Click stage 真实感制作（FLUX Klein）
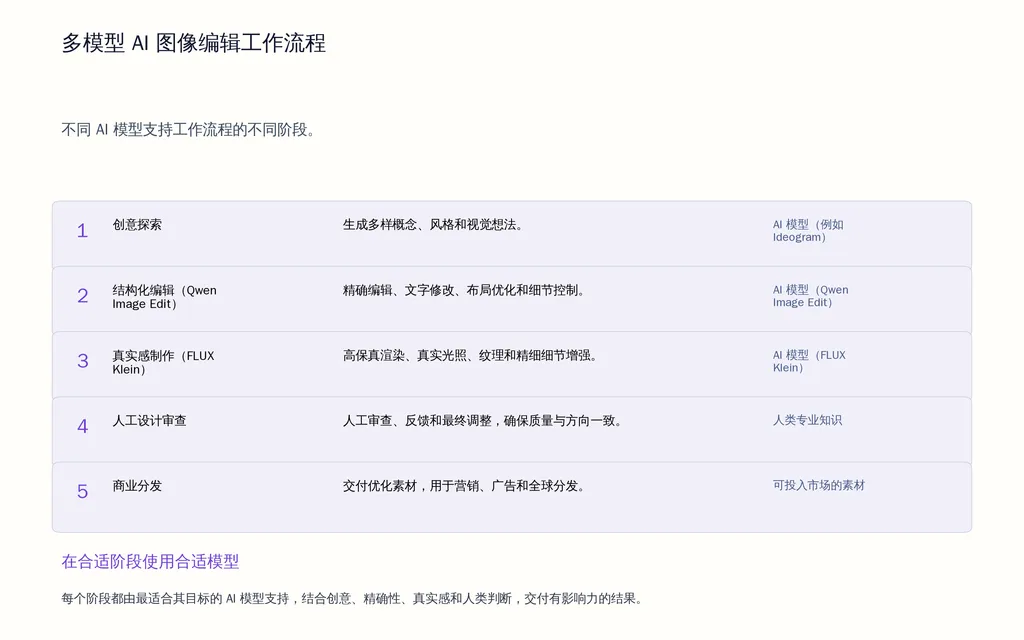The height and width of the screenshot is (640, 1024). [163, 362]
